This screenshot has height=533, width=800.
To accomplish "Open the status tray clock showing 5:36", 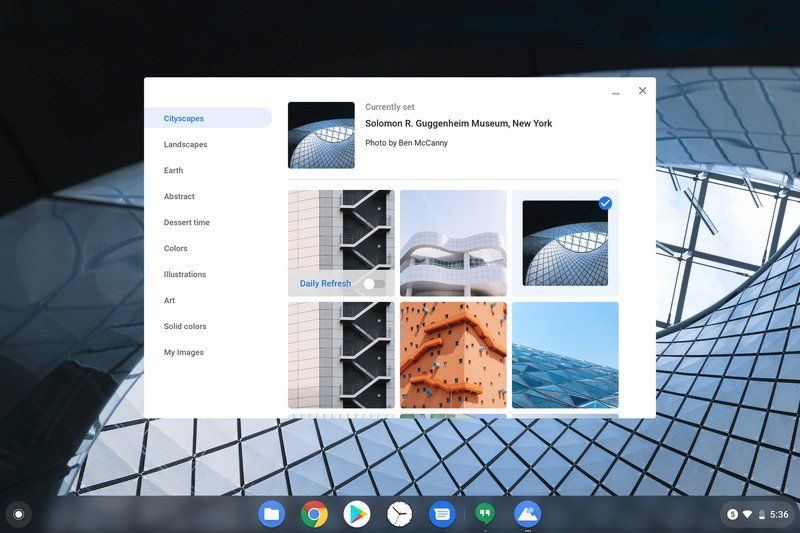I will pos(779,514).
